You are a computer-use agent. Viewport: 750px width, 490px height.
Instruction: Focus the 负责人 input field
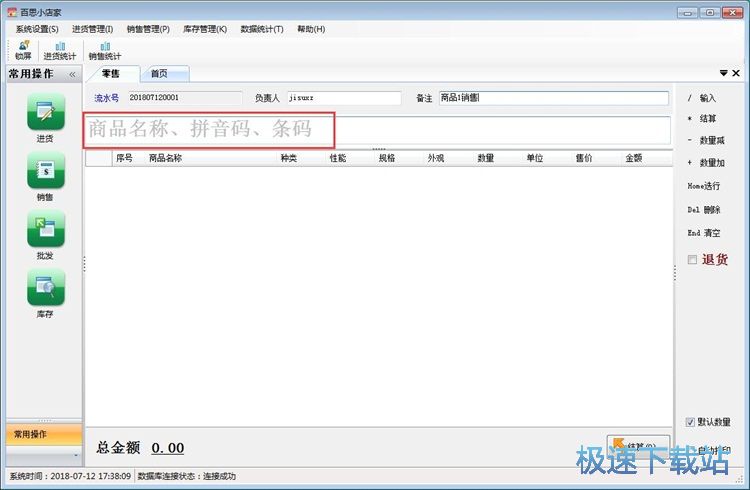(x=344, y=98)
